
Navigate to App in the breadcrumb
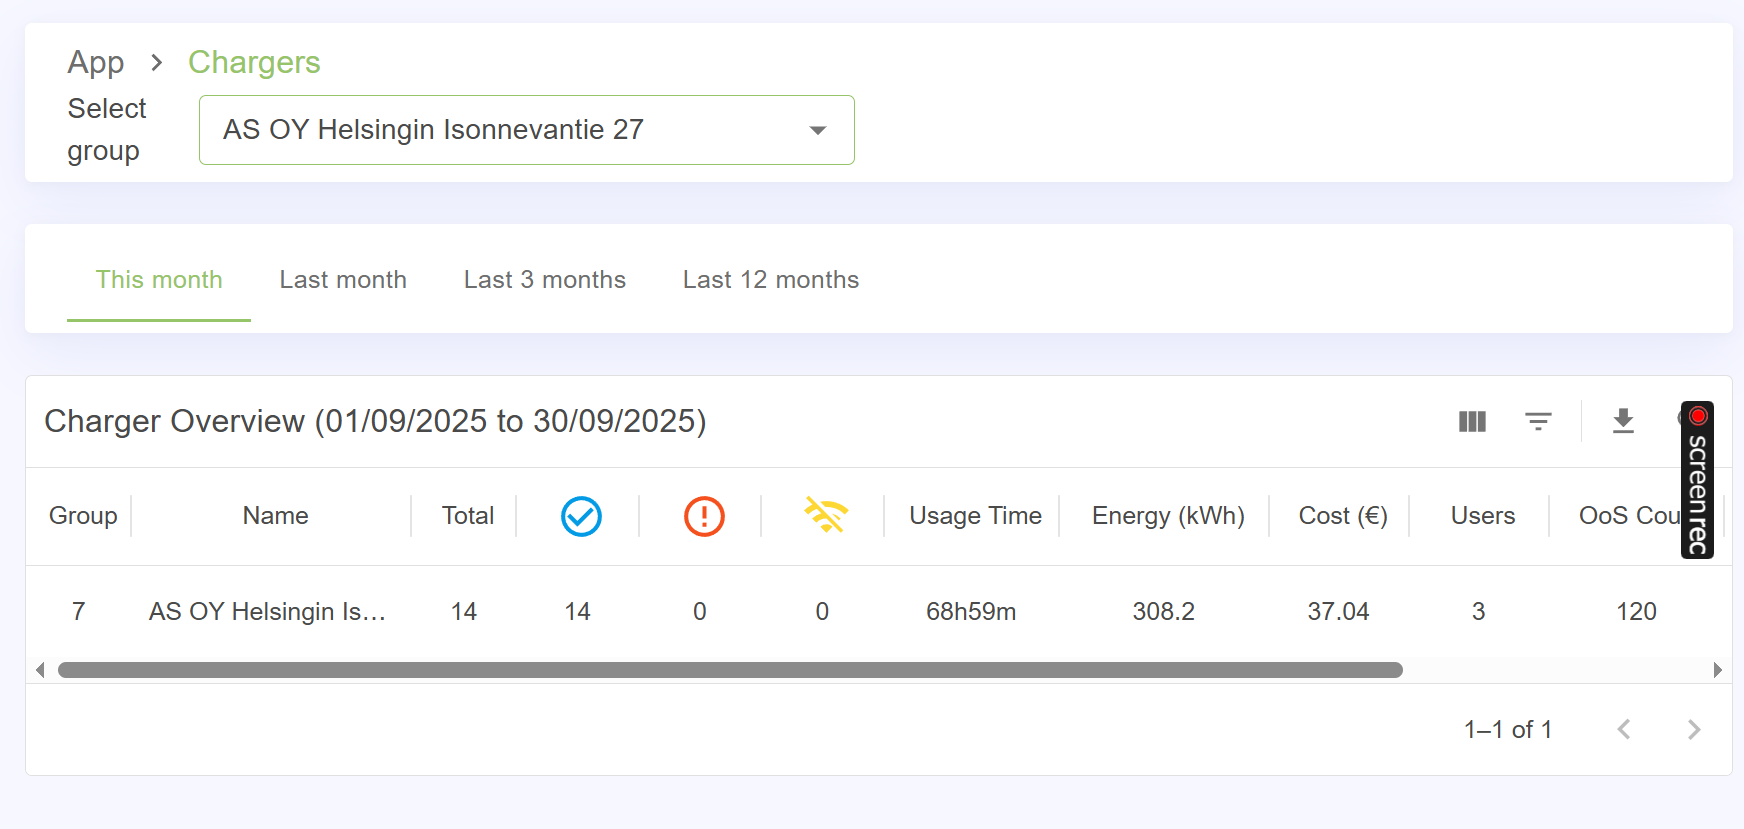click(x=96, y=63)
